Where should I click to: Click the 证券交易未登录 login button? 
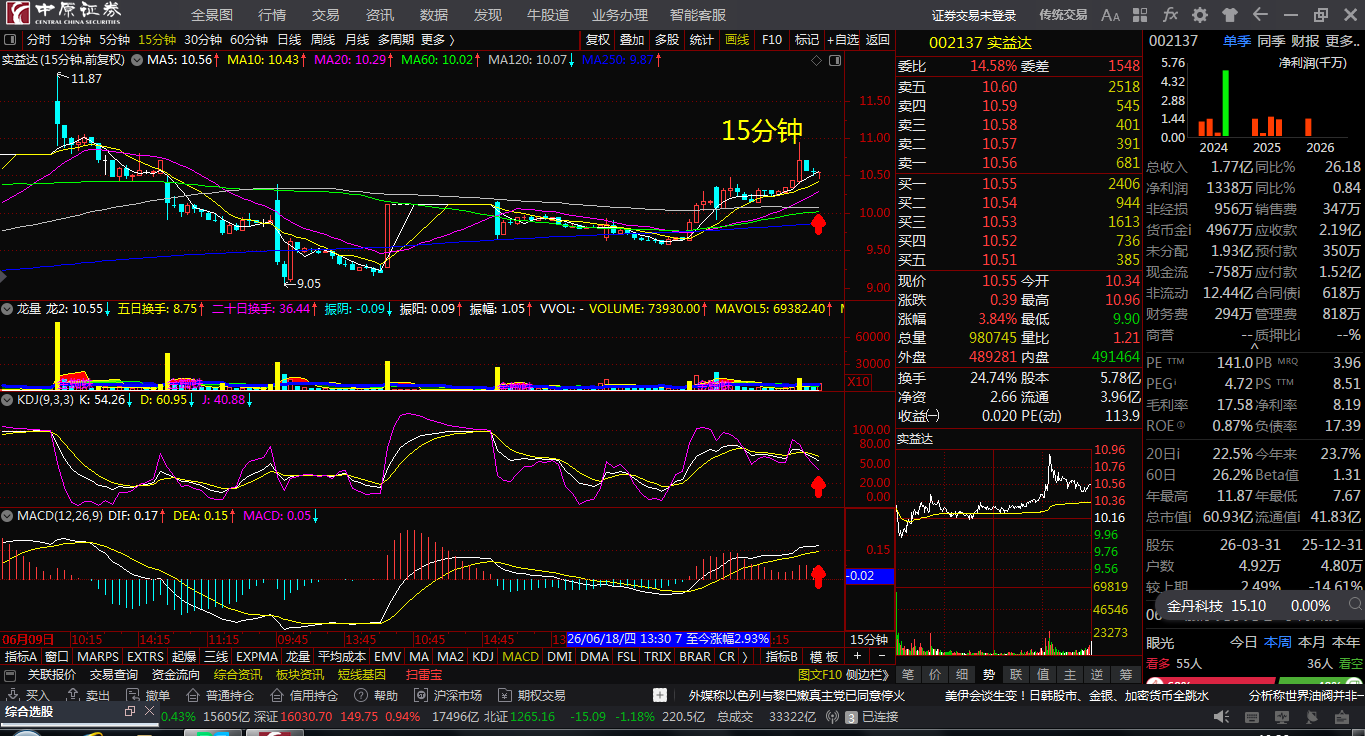[974, 15]
